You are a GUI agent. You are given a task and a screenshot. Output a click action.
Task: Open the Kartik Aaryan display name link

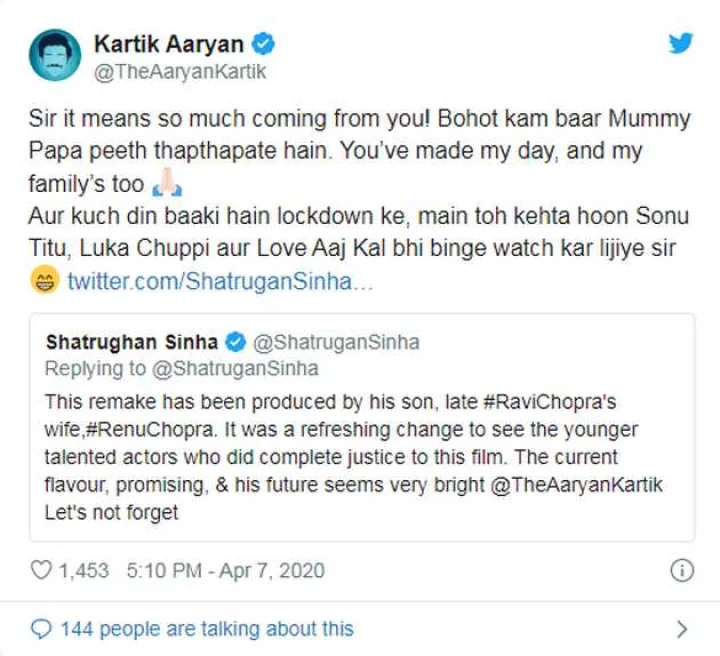point(169,44)
